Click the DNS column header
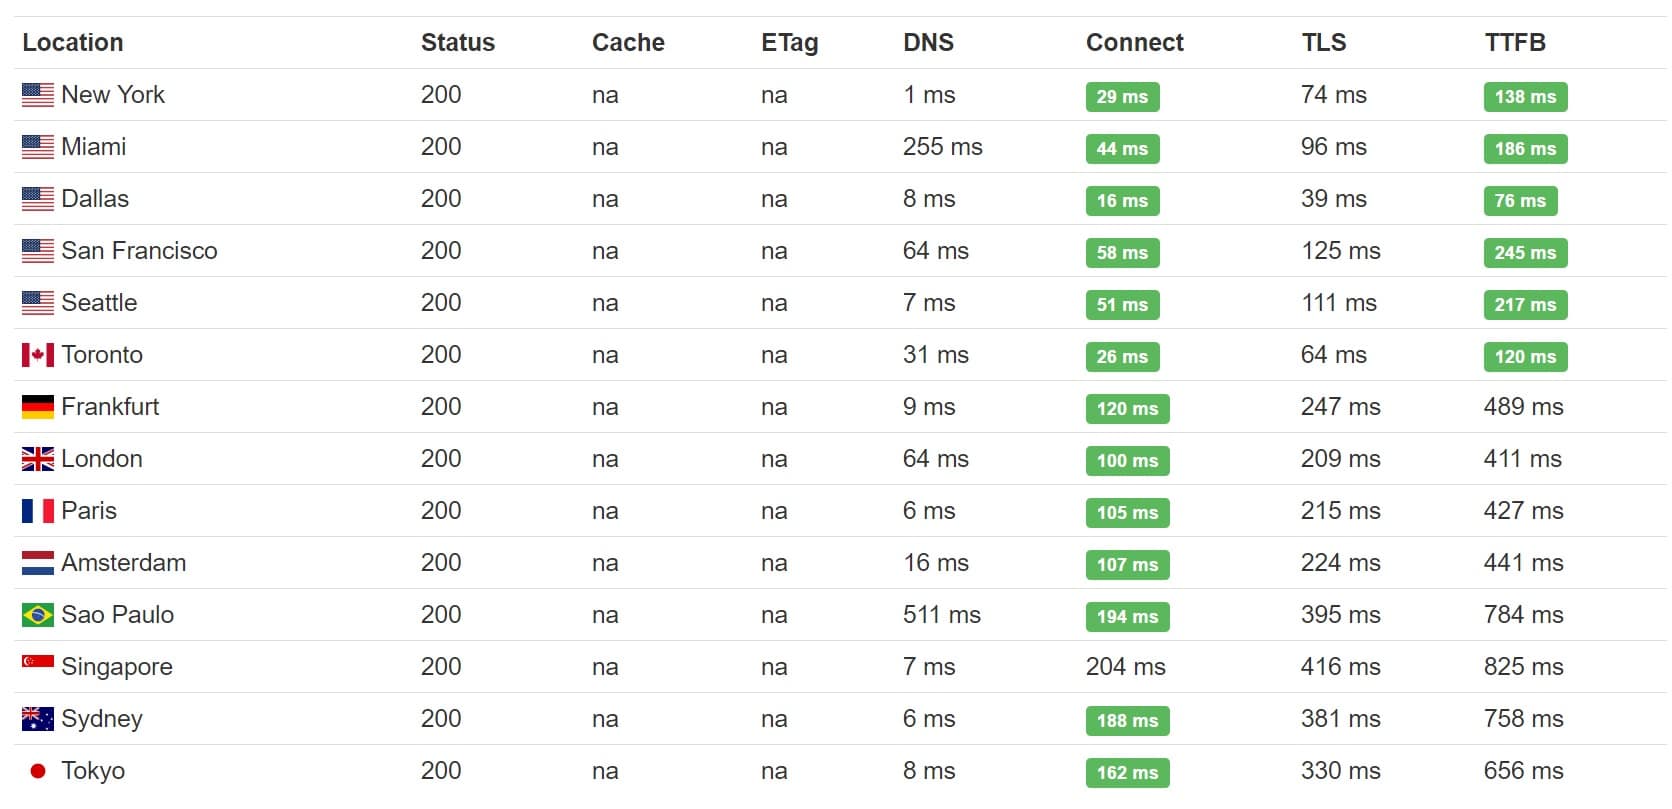This screenshot has width=1672, height=809. [928, 43]
